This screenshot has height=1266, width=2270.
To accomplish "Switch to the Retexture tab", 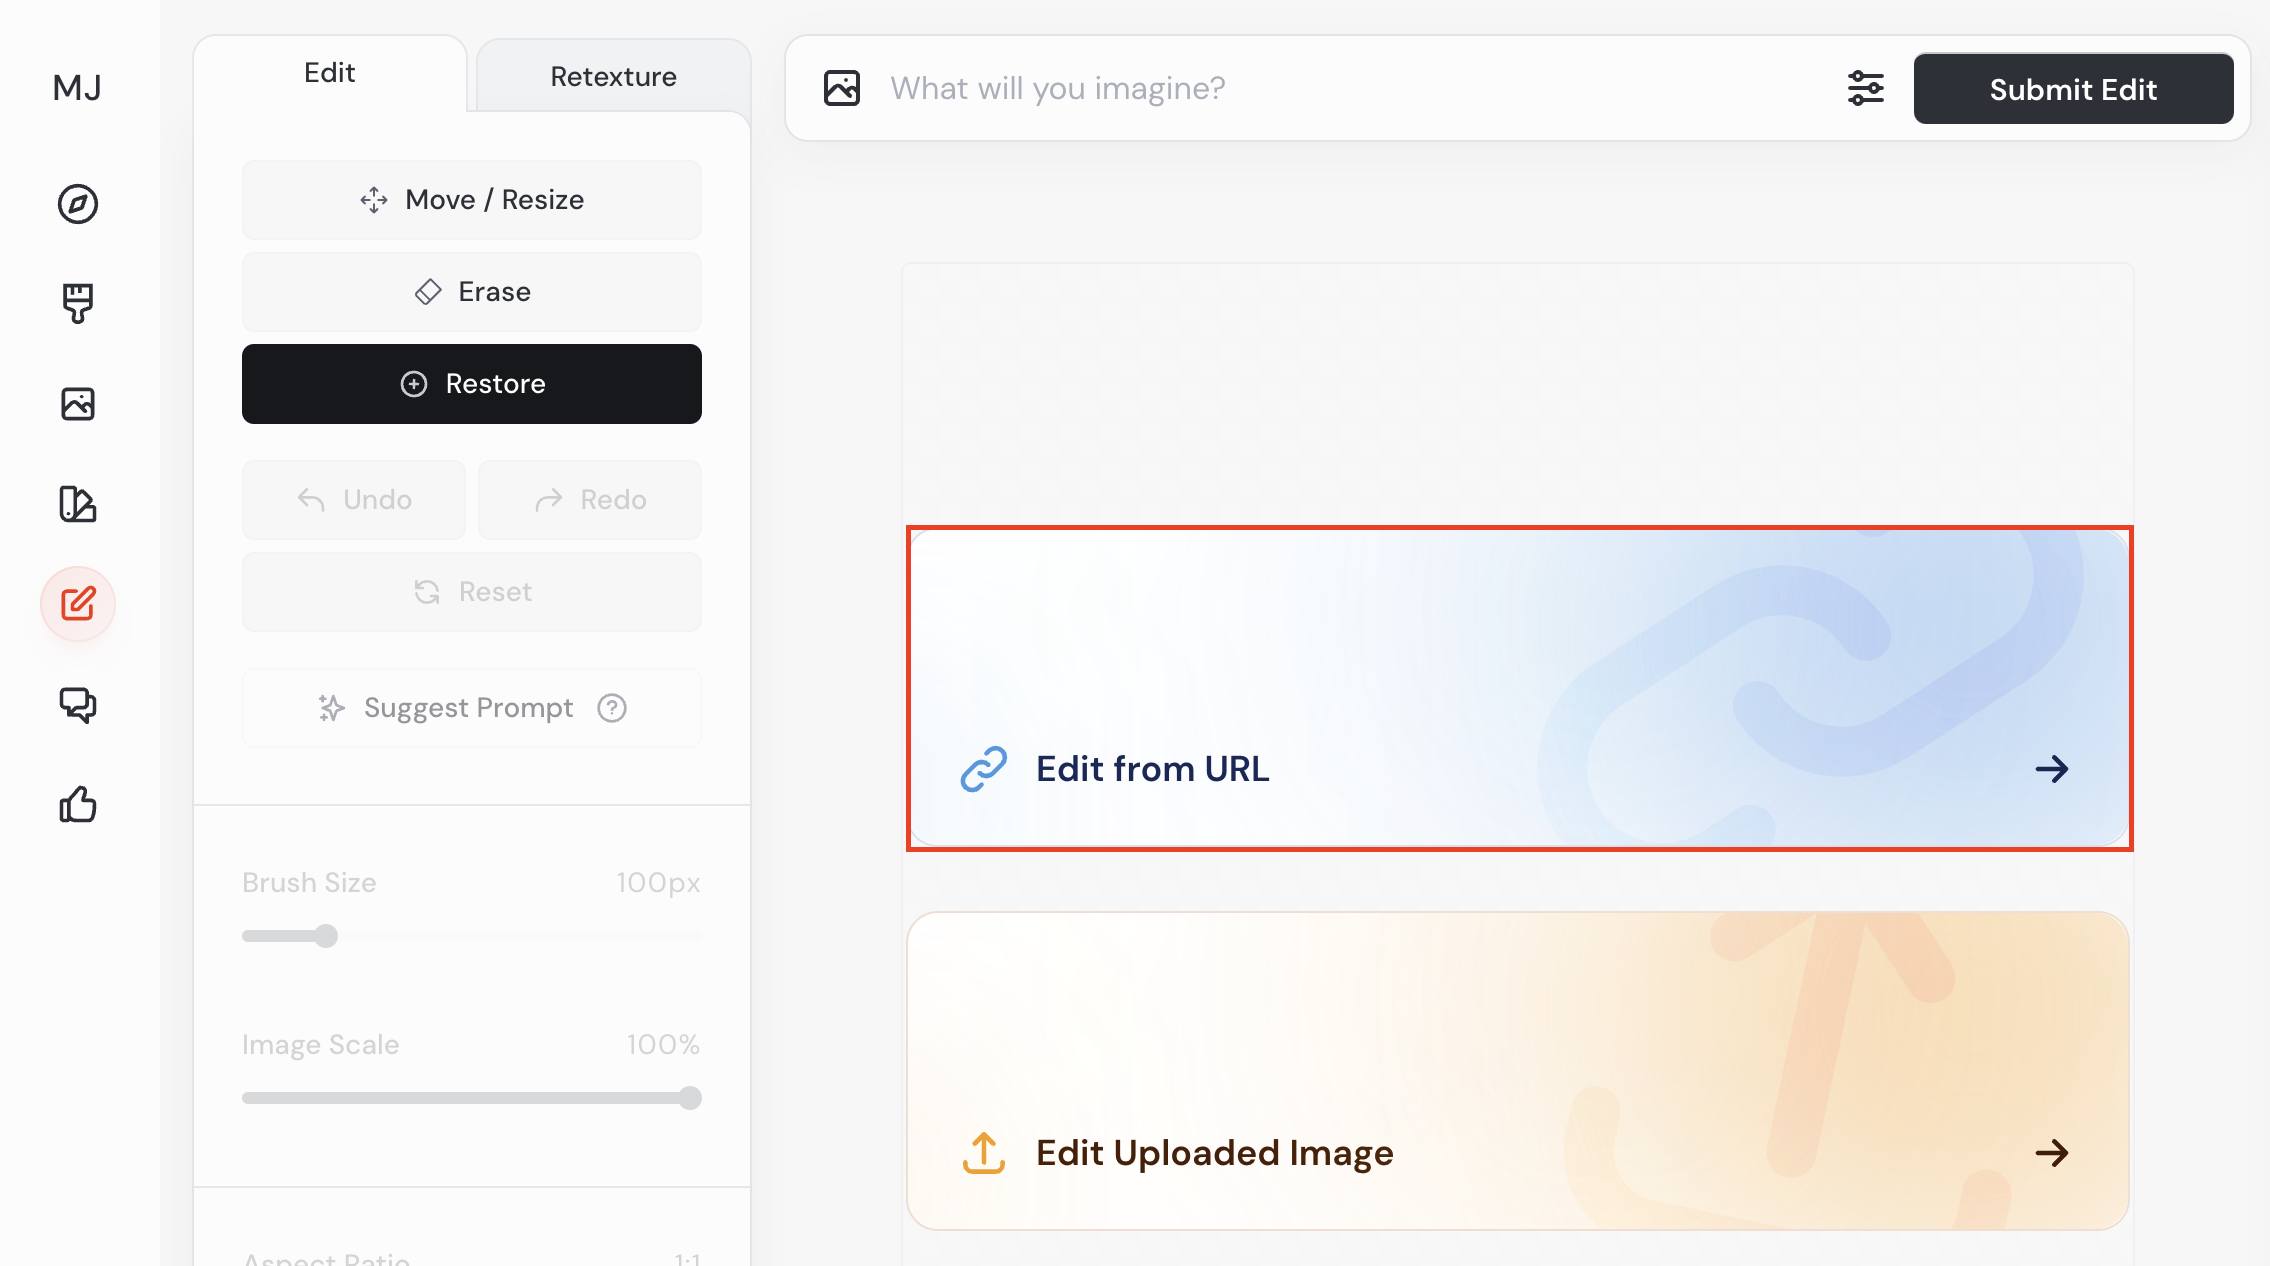I will click(613, 77).
